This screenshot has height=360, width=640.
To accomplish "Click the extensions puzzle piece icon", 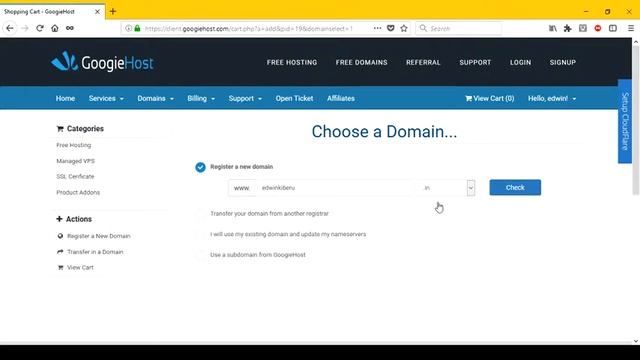I will (568, 28).
